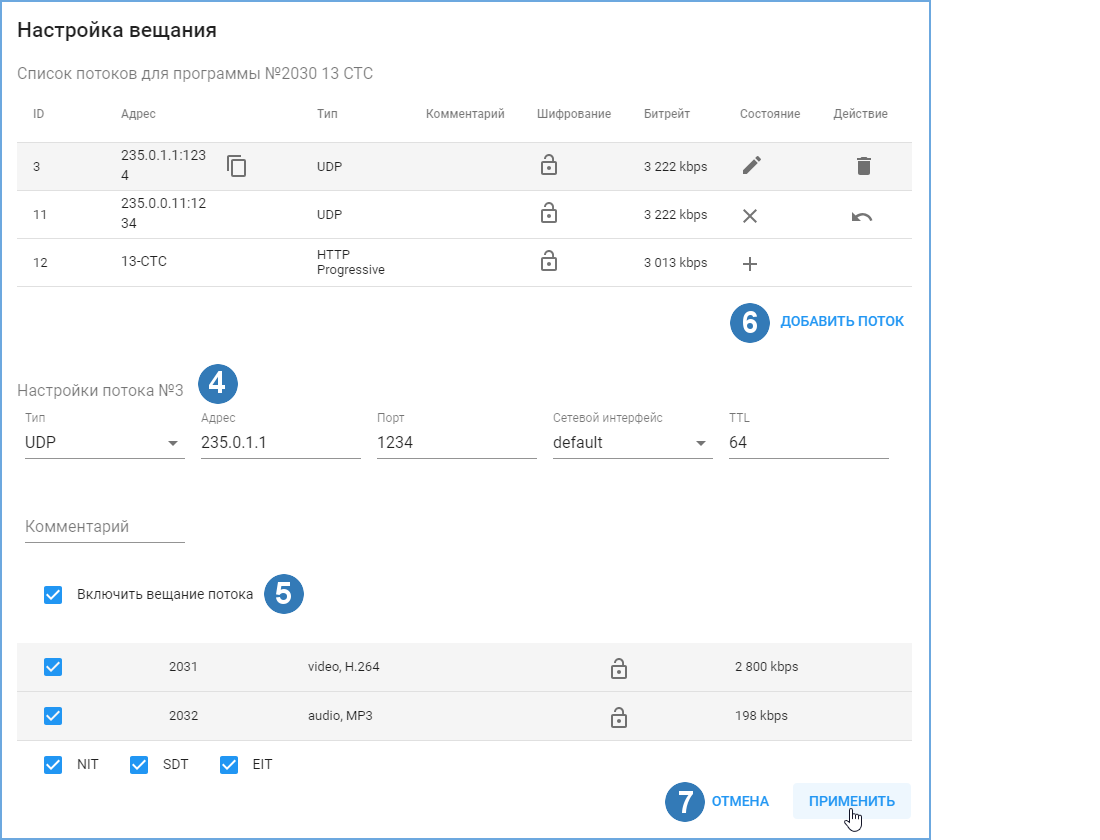Click encryption lock icon for stream 12
This screenshot has height=840, width=1100.
pyautogui.click(x=549, y=260)
